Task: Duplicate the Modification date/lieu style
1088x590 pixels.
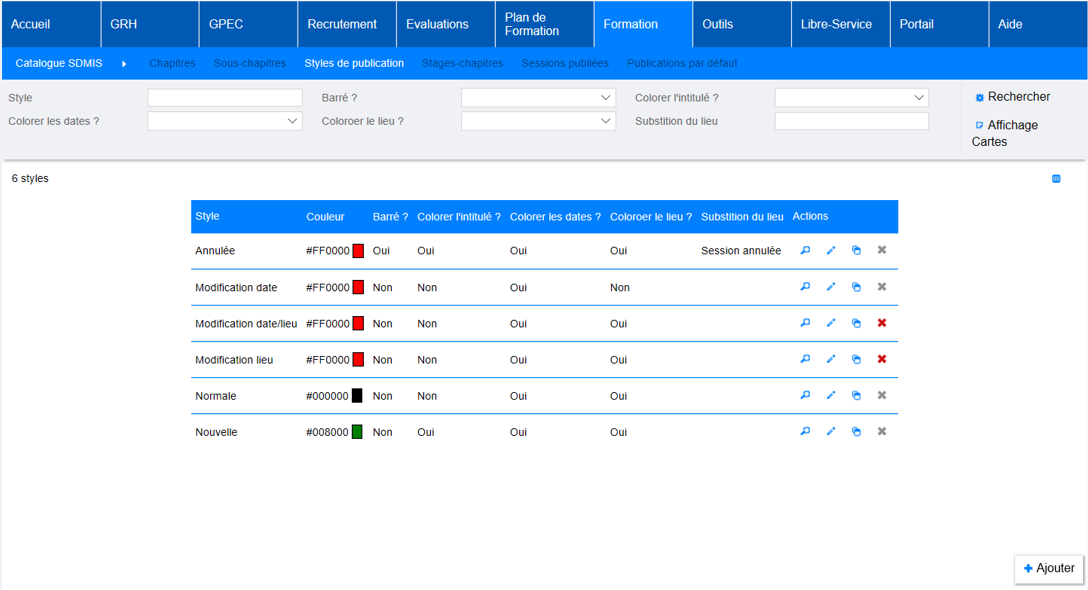Action: (856, 323)
